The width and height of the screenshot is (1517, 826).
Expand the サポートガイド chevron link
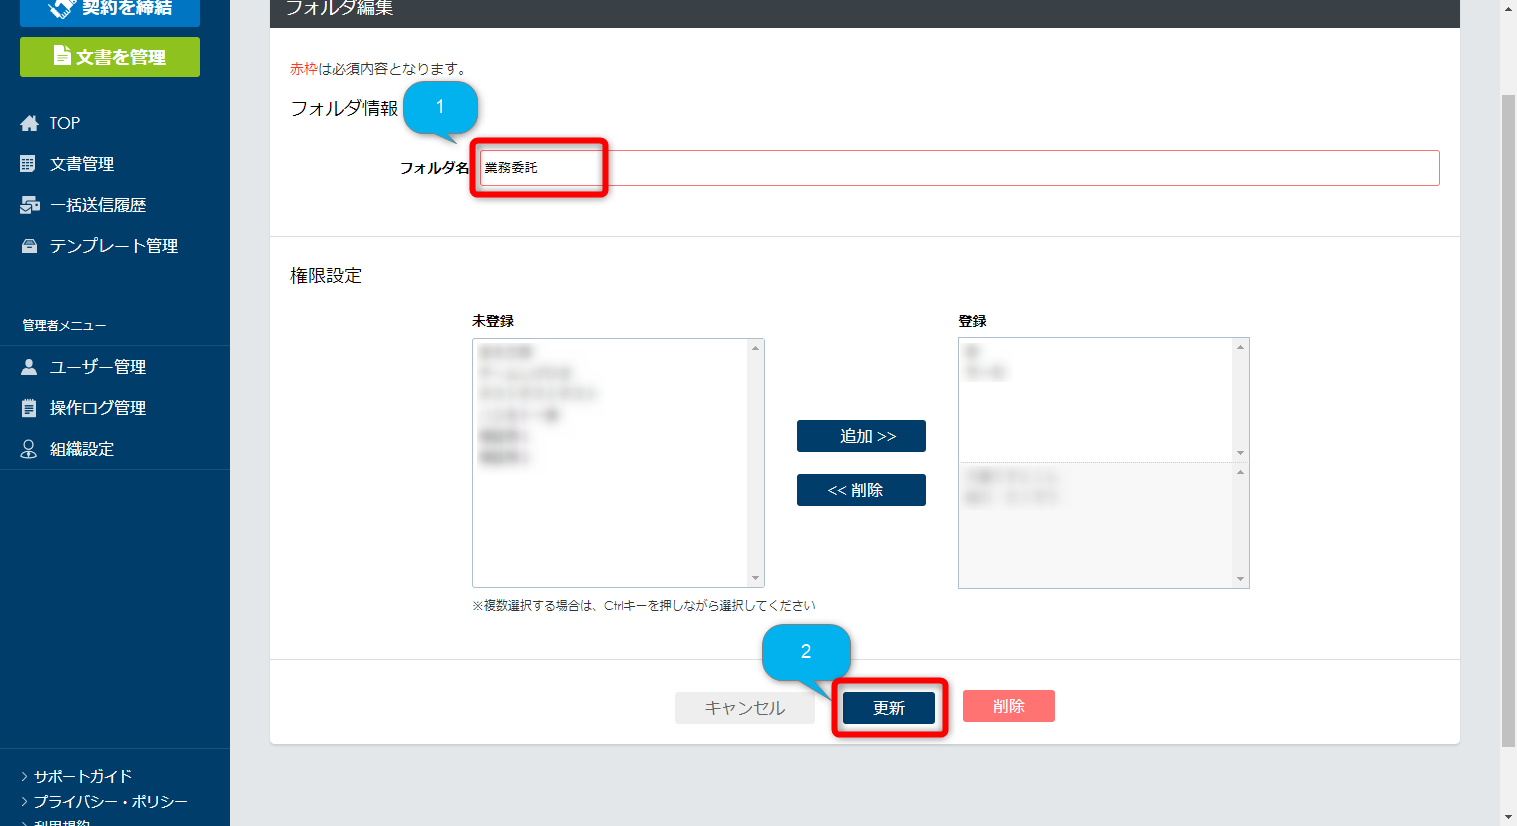click(24, 776)
